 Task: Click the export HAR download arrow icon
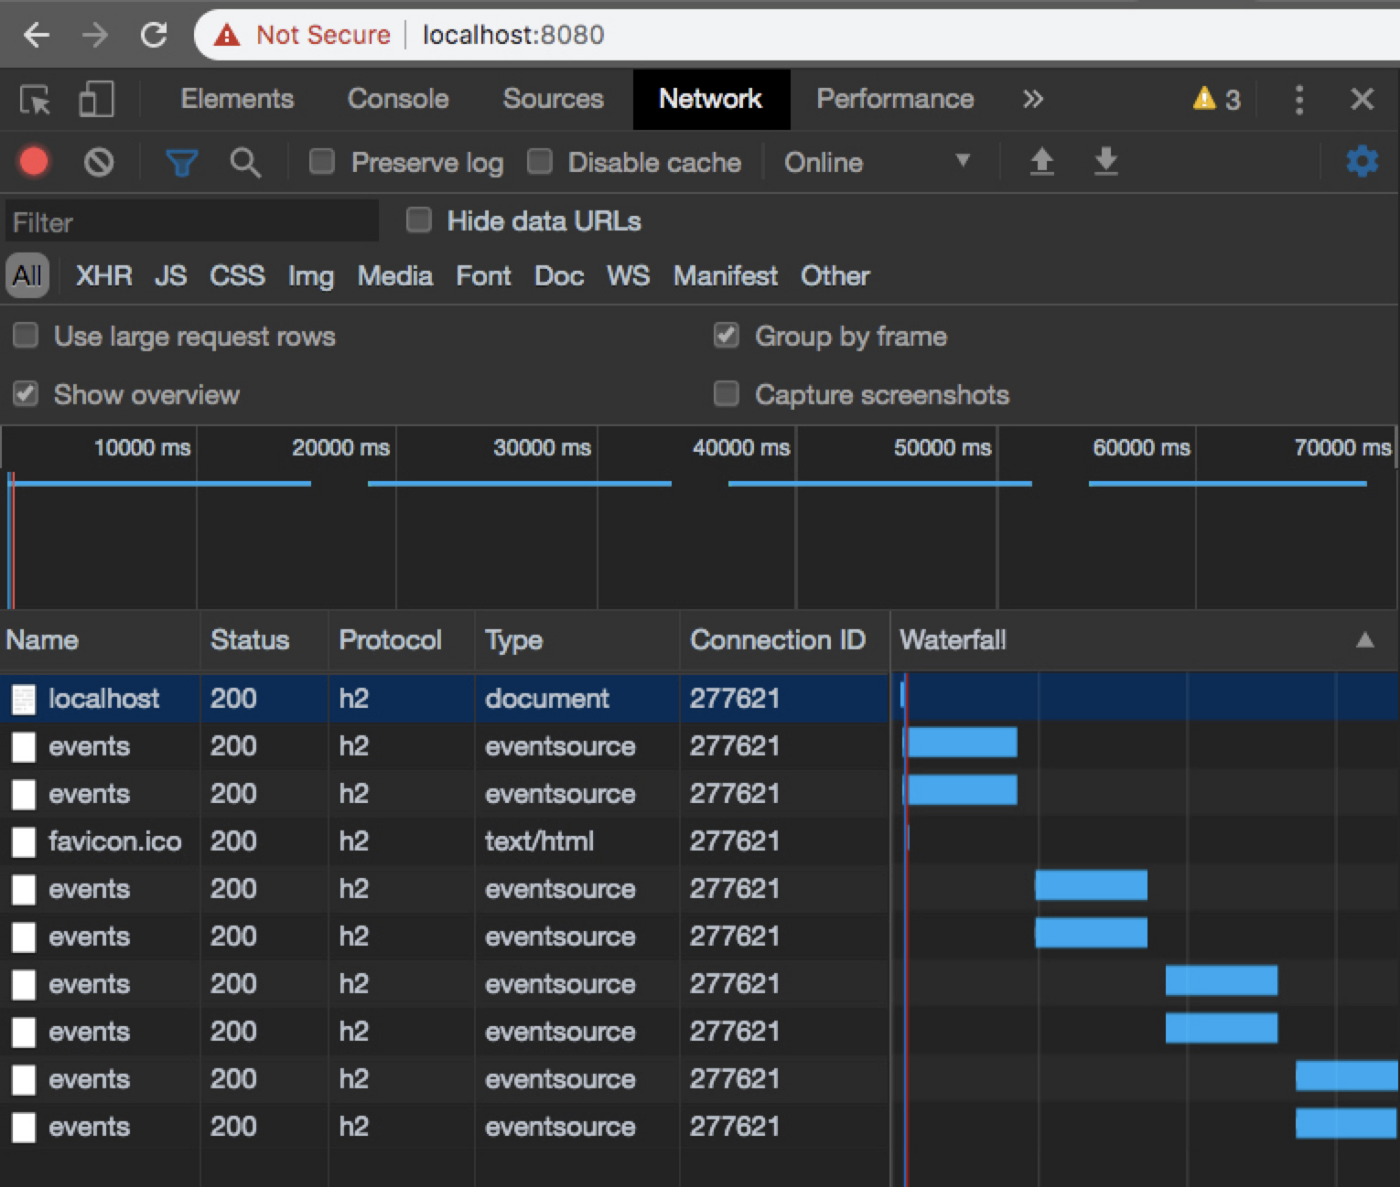(1106, 161)
